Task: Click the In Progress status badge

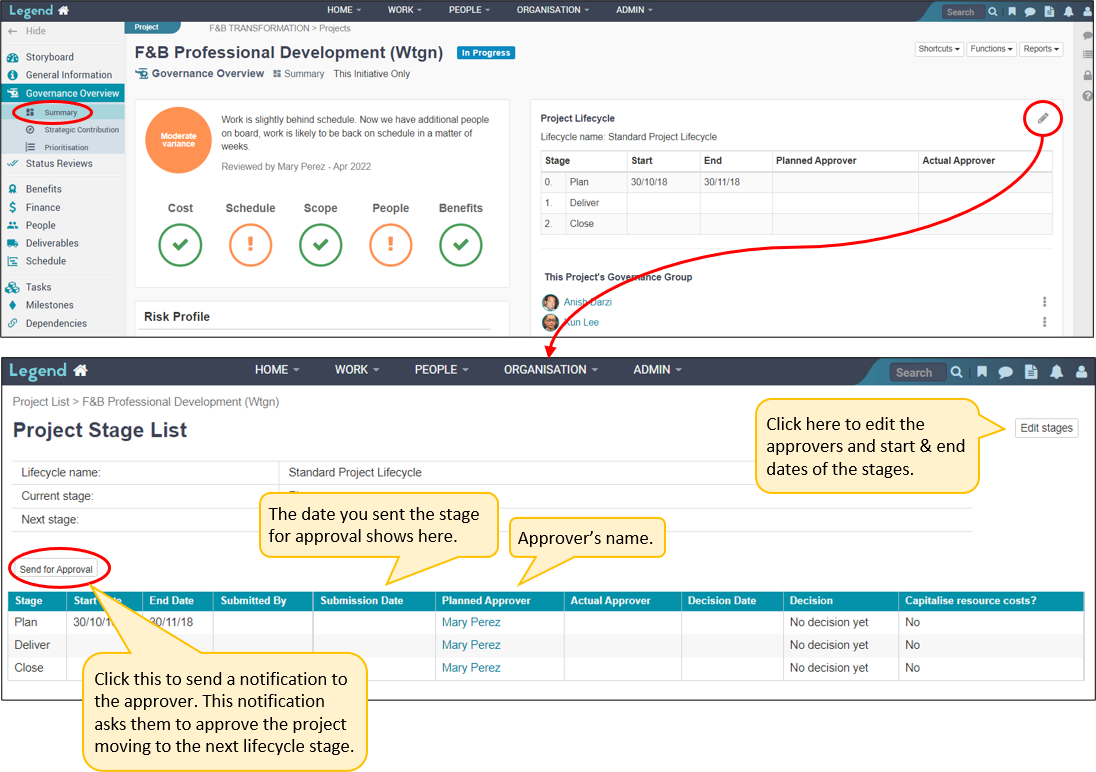Action: click(x=486, y=52)
